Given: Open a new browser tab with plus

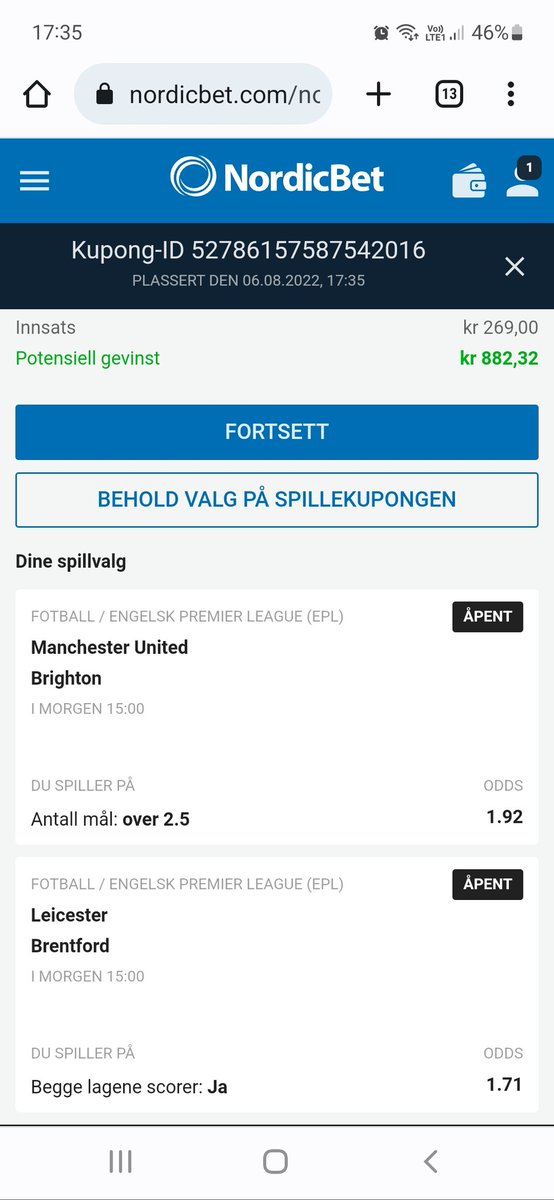Looking at the screenshot, I should point(378,95).
